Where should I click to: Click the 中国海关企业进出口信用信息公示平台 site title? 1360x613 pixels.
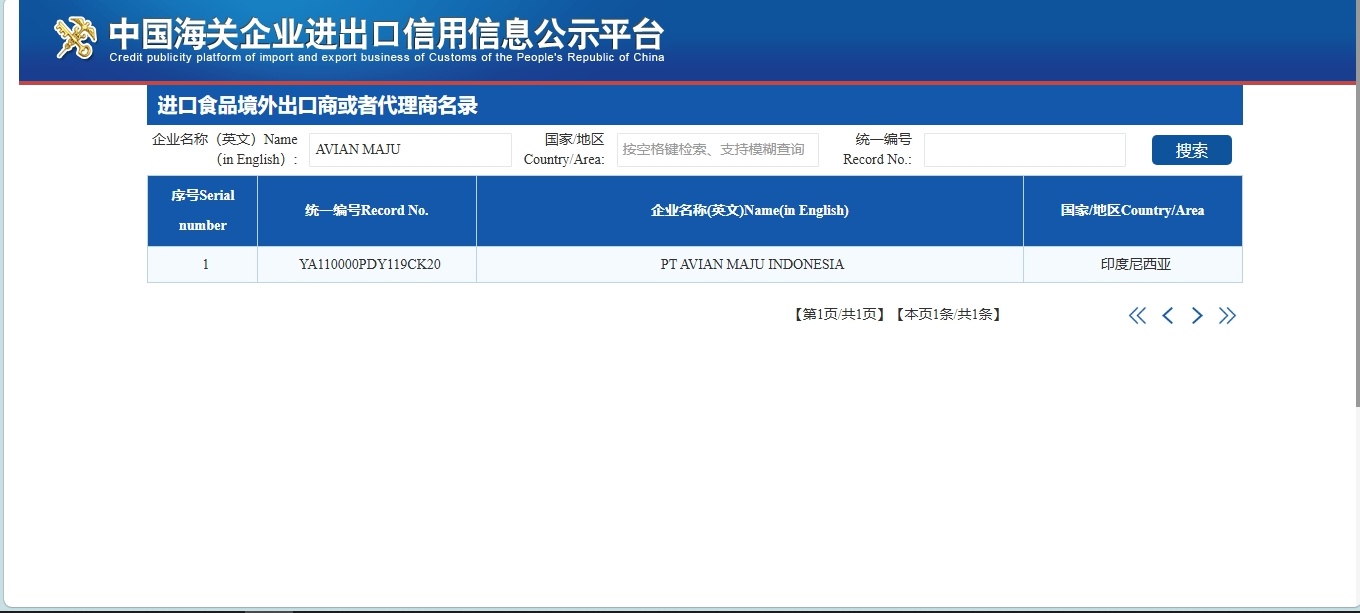click(x=386, y=34)
